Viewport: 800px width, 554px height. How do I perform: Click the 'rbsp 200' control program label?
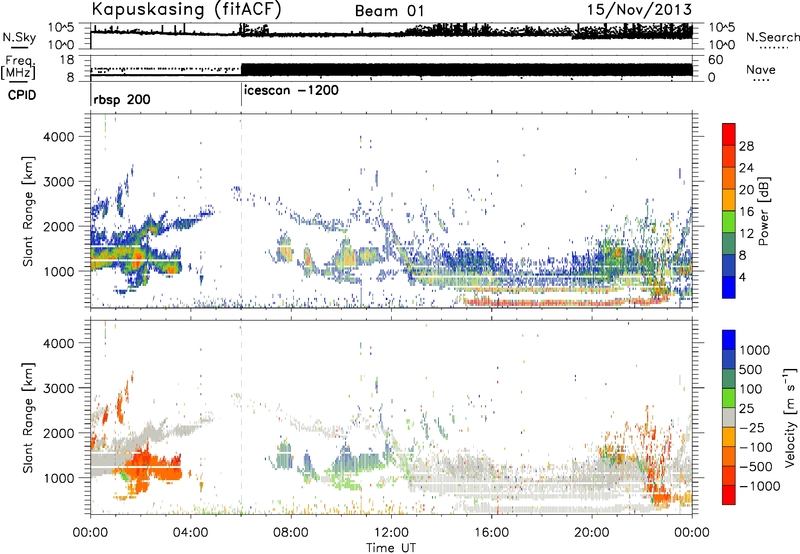(122, 99)
